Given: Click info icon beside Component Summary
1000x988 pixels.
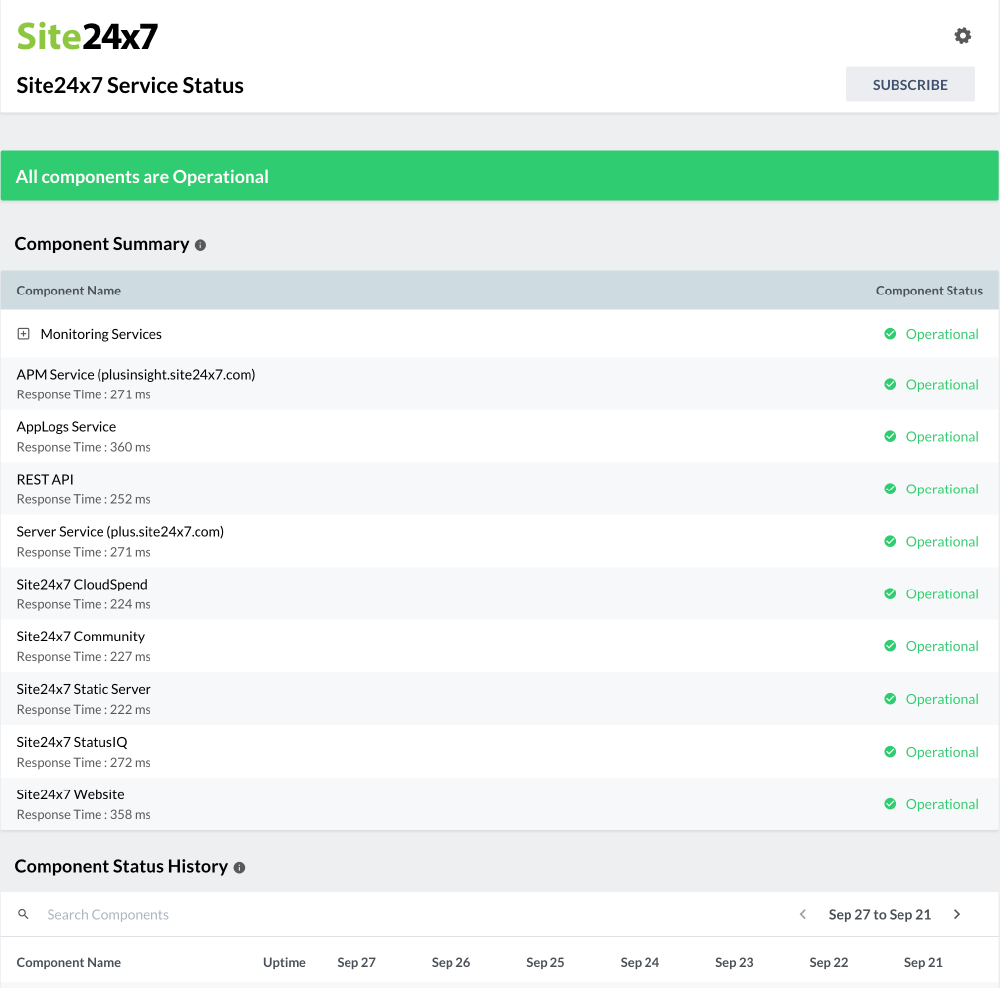Looking at the screenshot, I should [200, 245].
